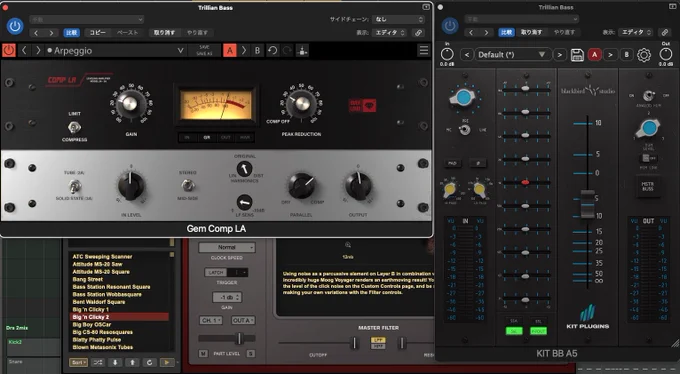Image resolution: width=680 pixels, height=374 pixels.
Task: Click Master Filter CUTOFF slider handle
Action: coord(354,343)
